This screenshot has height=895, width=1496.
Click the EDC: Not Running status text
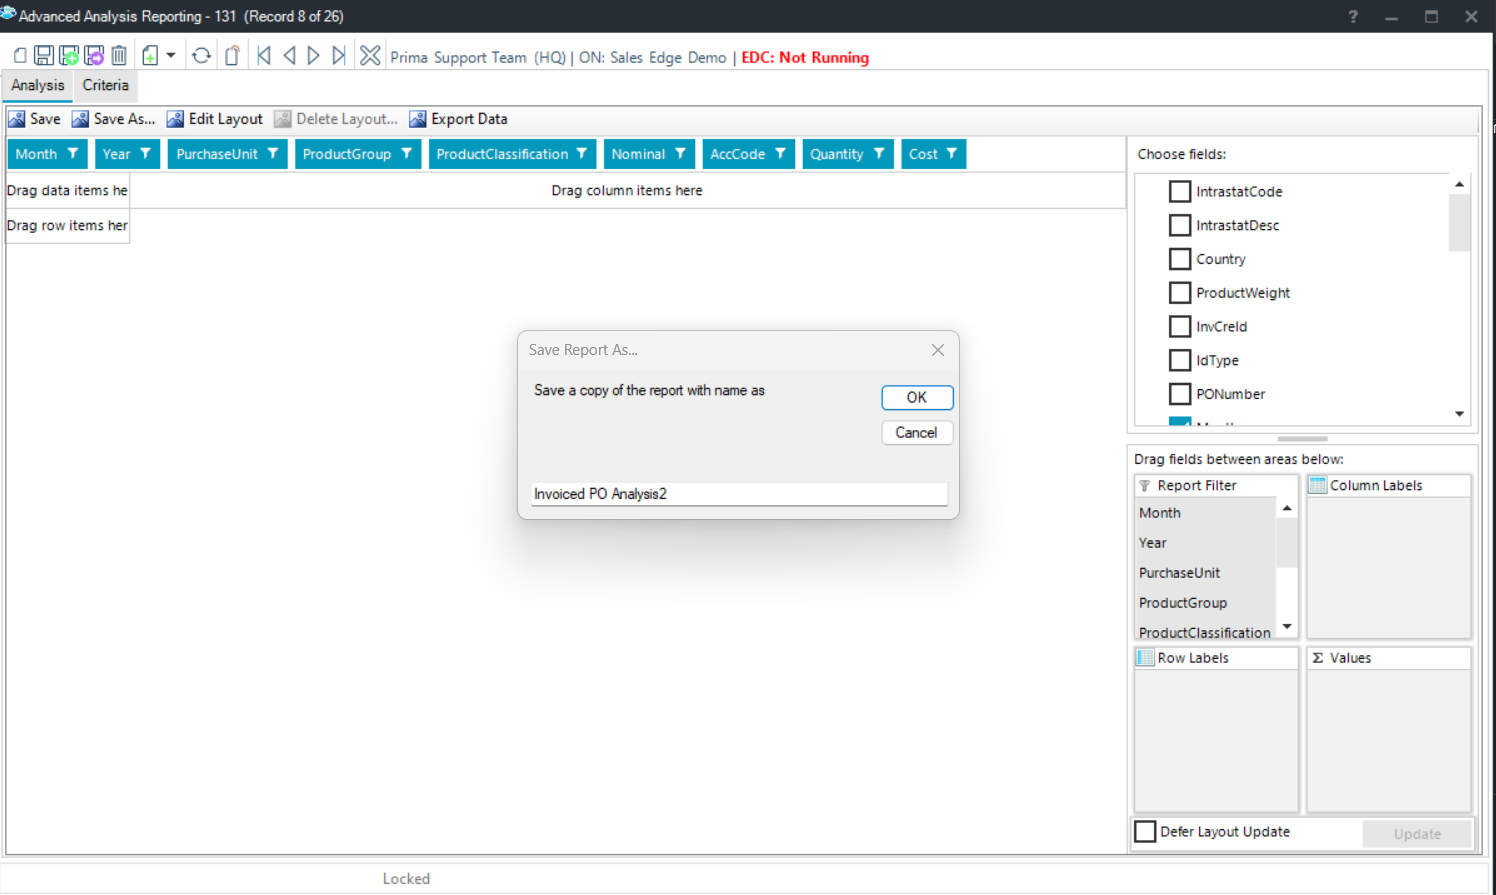pyautogui.click(x=805, y=58)
